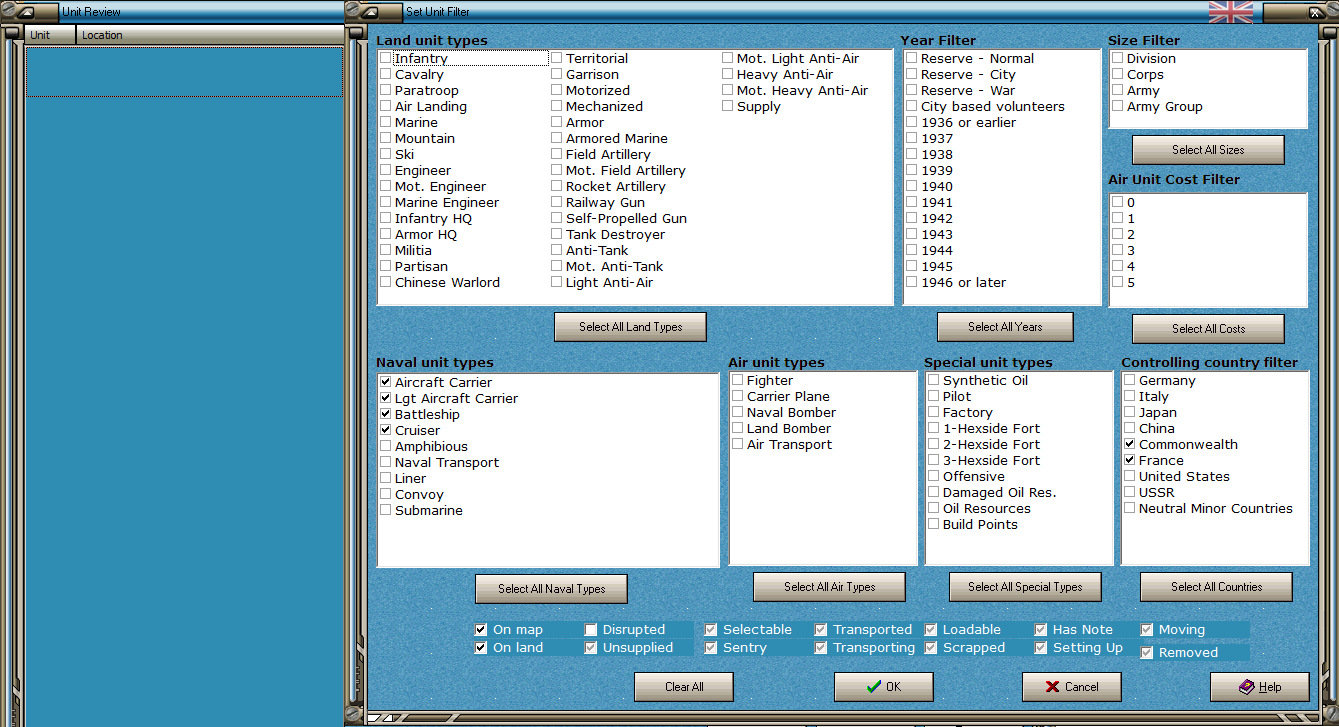Tick the United States checkbox
The image size is (1339, 727).
click(x=1129, y=476)
